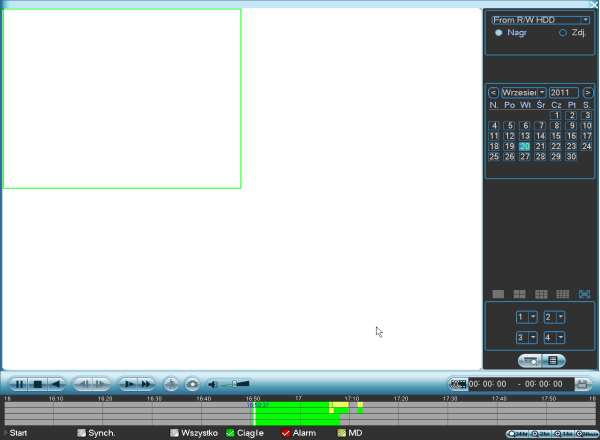Click the 2011 year field

pyautogui.click(x=563, y=93)
